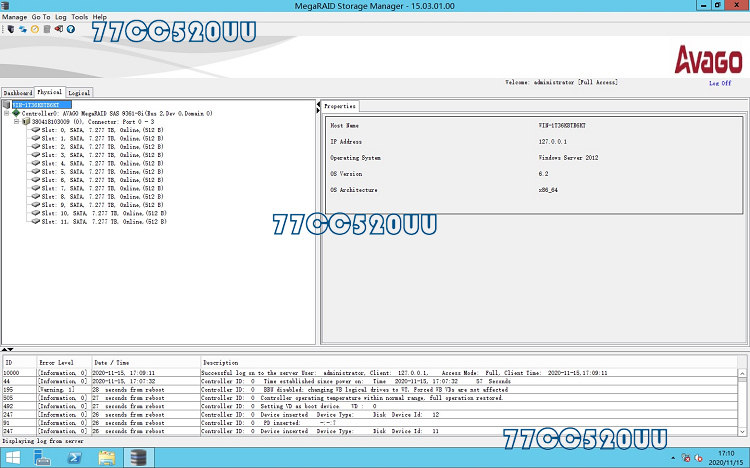Select the Warning log row ID 195
Image resolution: width=750 pixels, height=468 pixels.
tap(370, 390)
